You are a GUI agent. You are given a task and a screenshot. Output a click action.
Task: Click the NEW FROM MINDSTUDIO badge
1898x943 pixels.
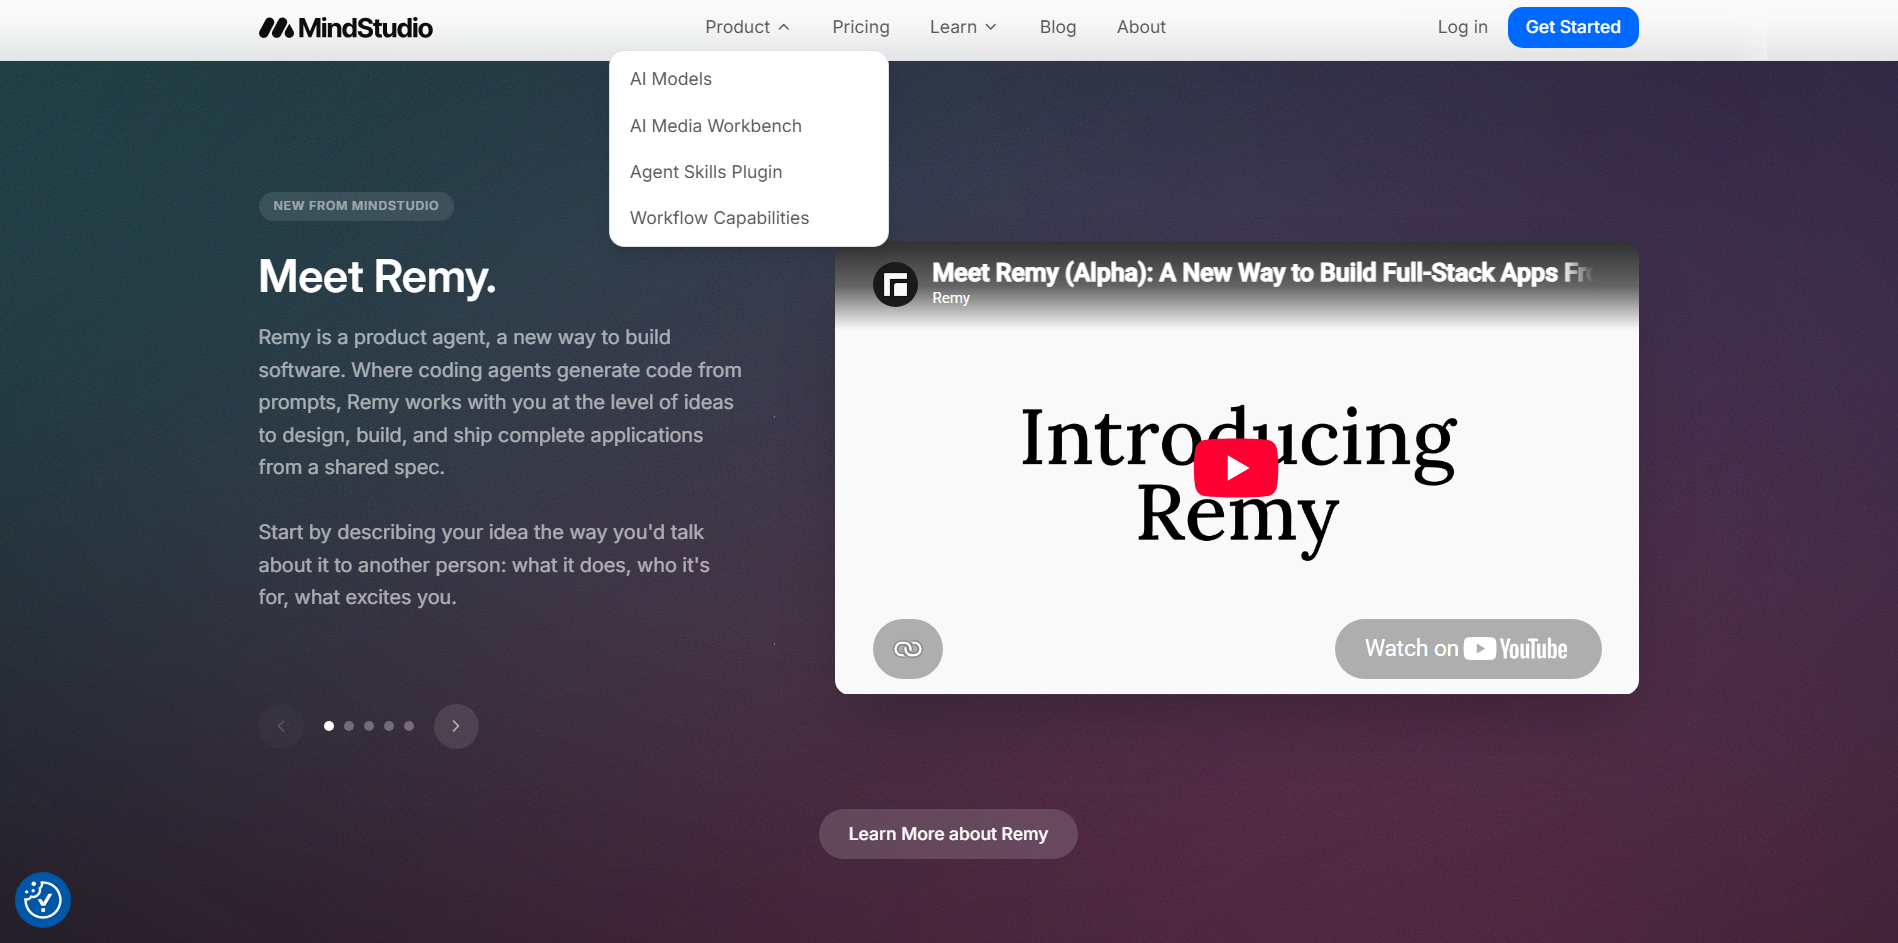tap(356, 206)
